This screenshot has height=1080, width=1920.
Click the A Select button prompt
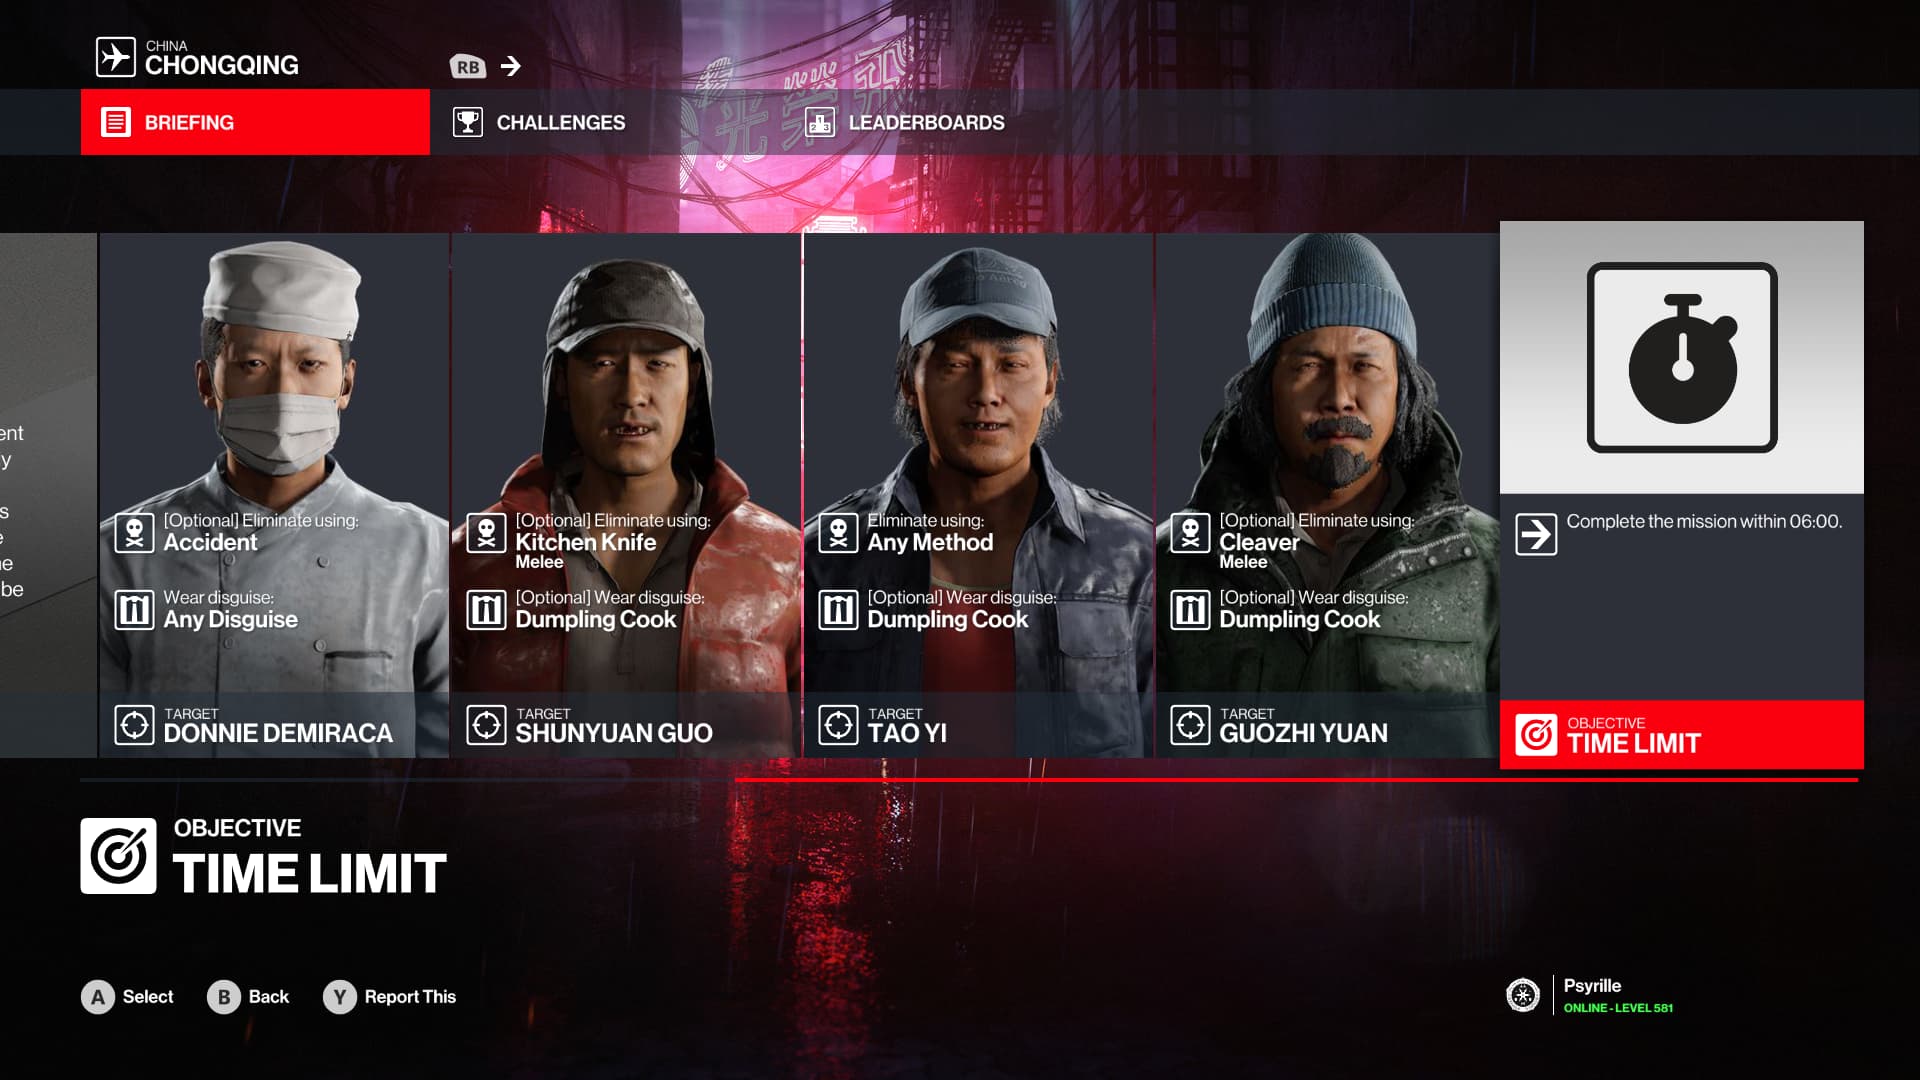pos(127,997)
